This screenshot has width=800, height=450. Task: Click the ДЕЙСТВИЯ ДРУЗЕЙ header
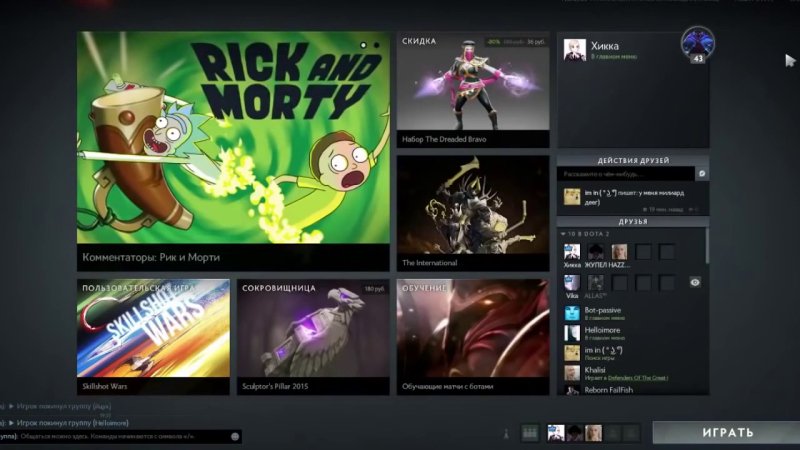pyautogui.click(x=633, y=161)
